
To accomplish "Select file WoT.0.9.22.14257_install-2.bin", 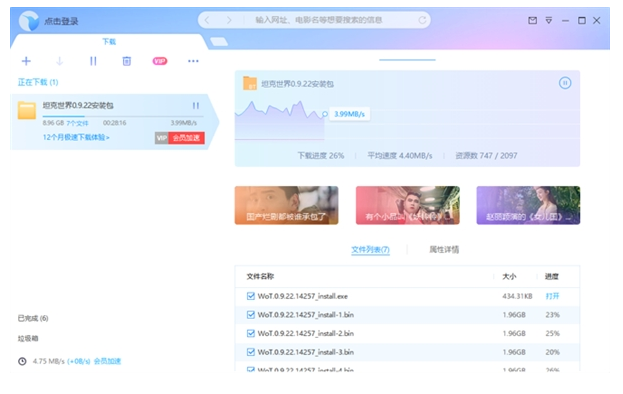I will tap(306, 333).
